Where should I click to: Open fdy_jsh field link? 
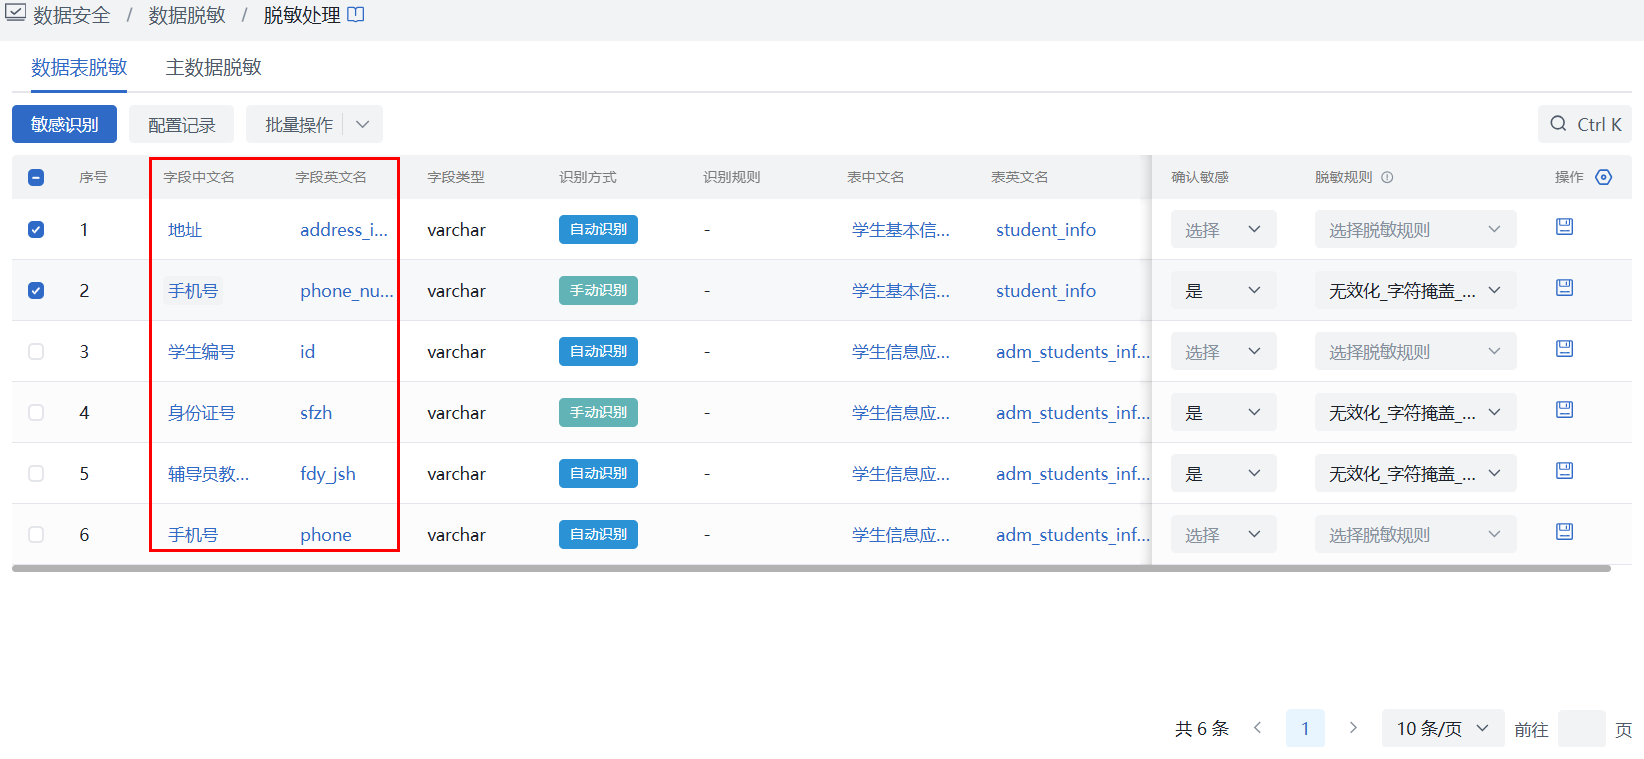pyautogui.click(x=328, y=474)
